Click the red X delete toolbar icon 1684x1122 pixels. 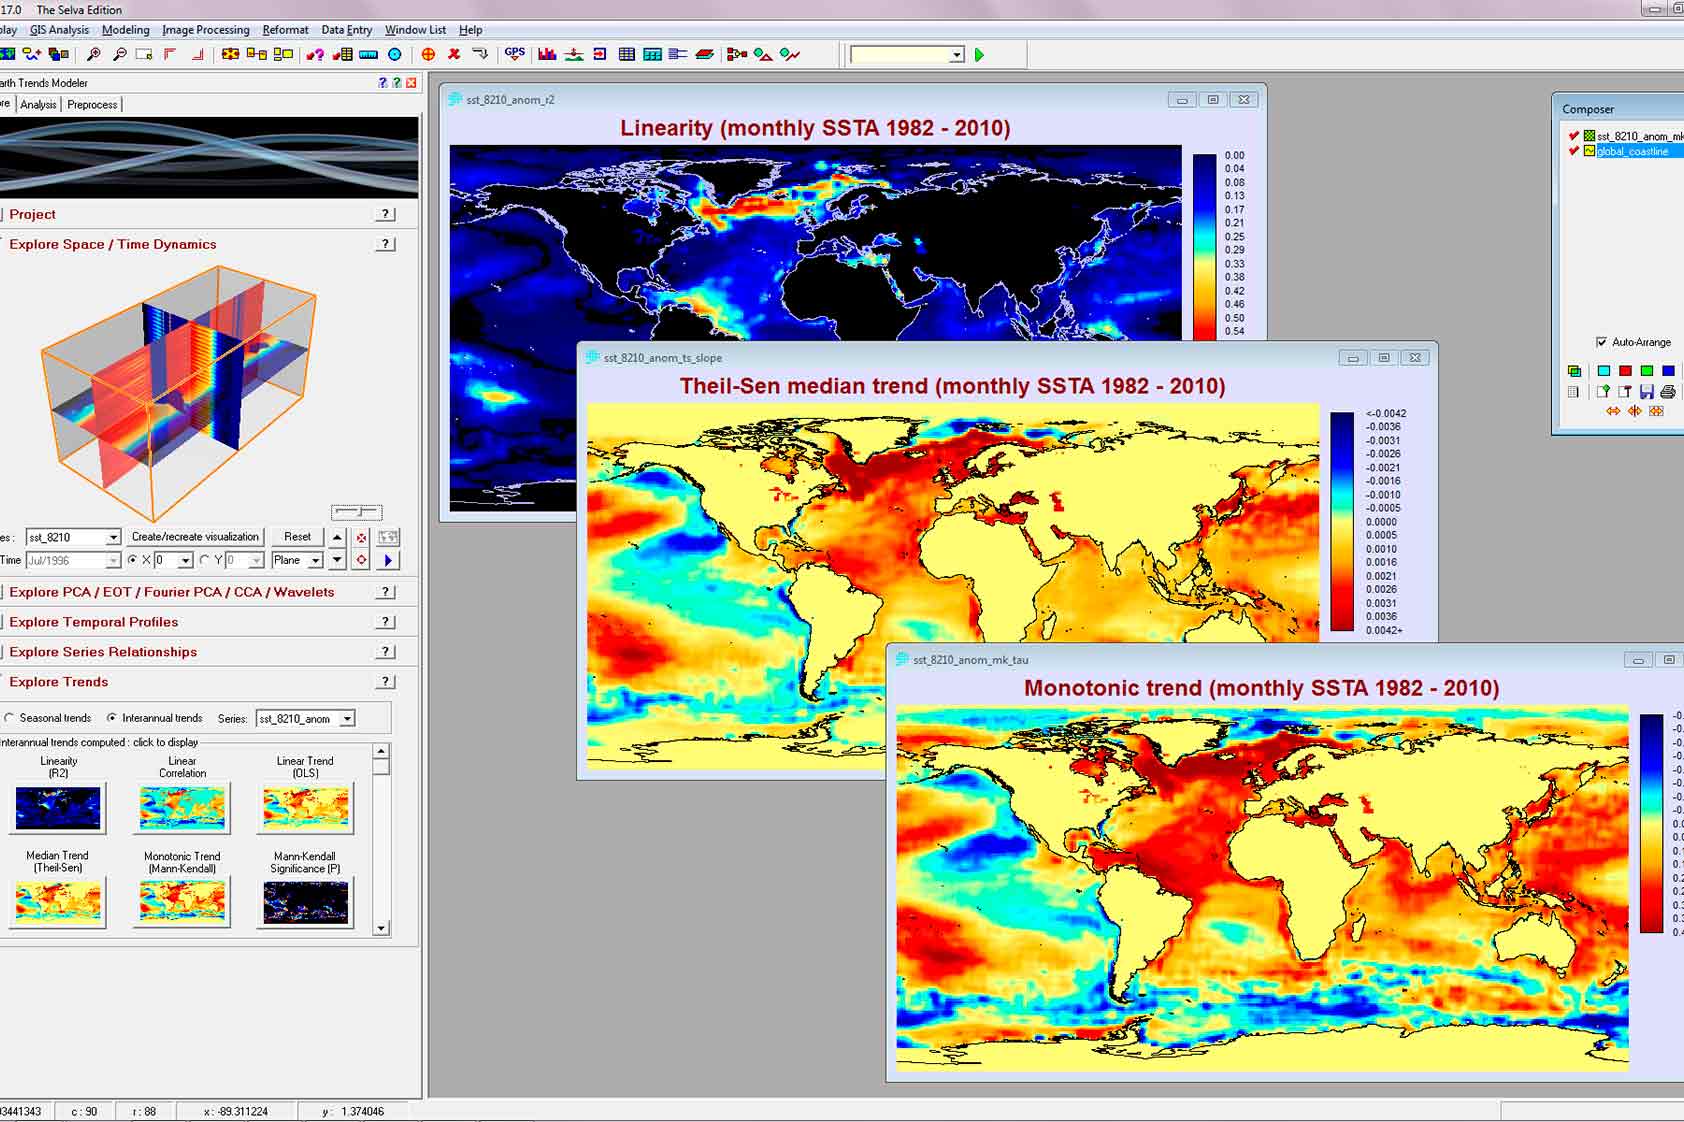click(454, 55)
